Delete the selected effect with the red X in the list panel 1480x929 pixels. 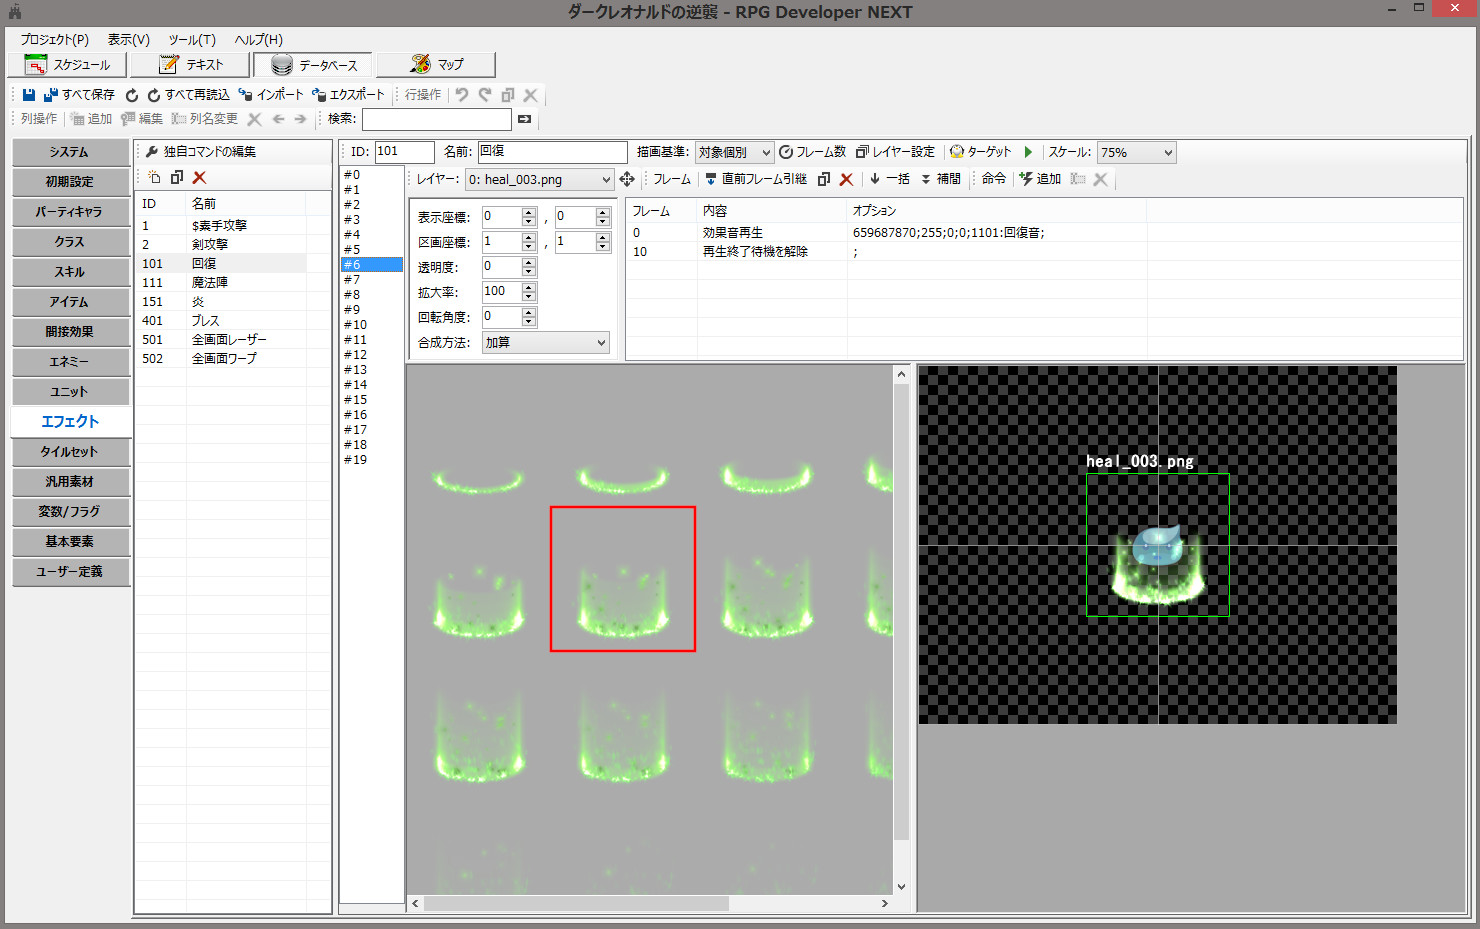[x=199, y=177]
